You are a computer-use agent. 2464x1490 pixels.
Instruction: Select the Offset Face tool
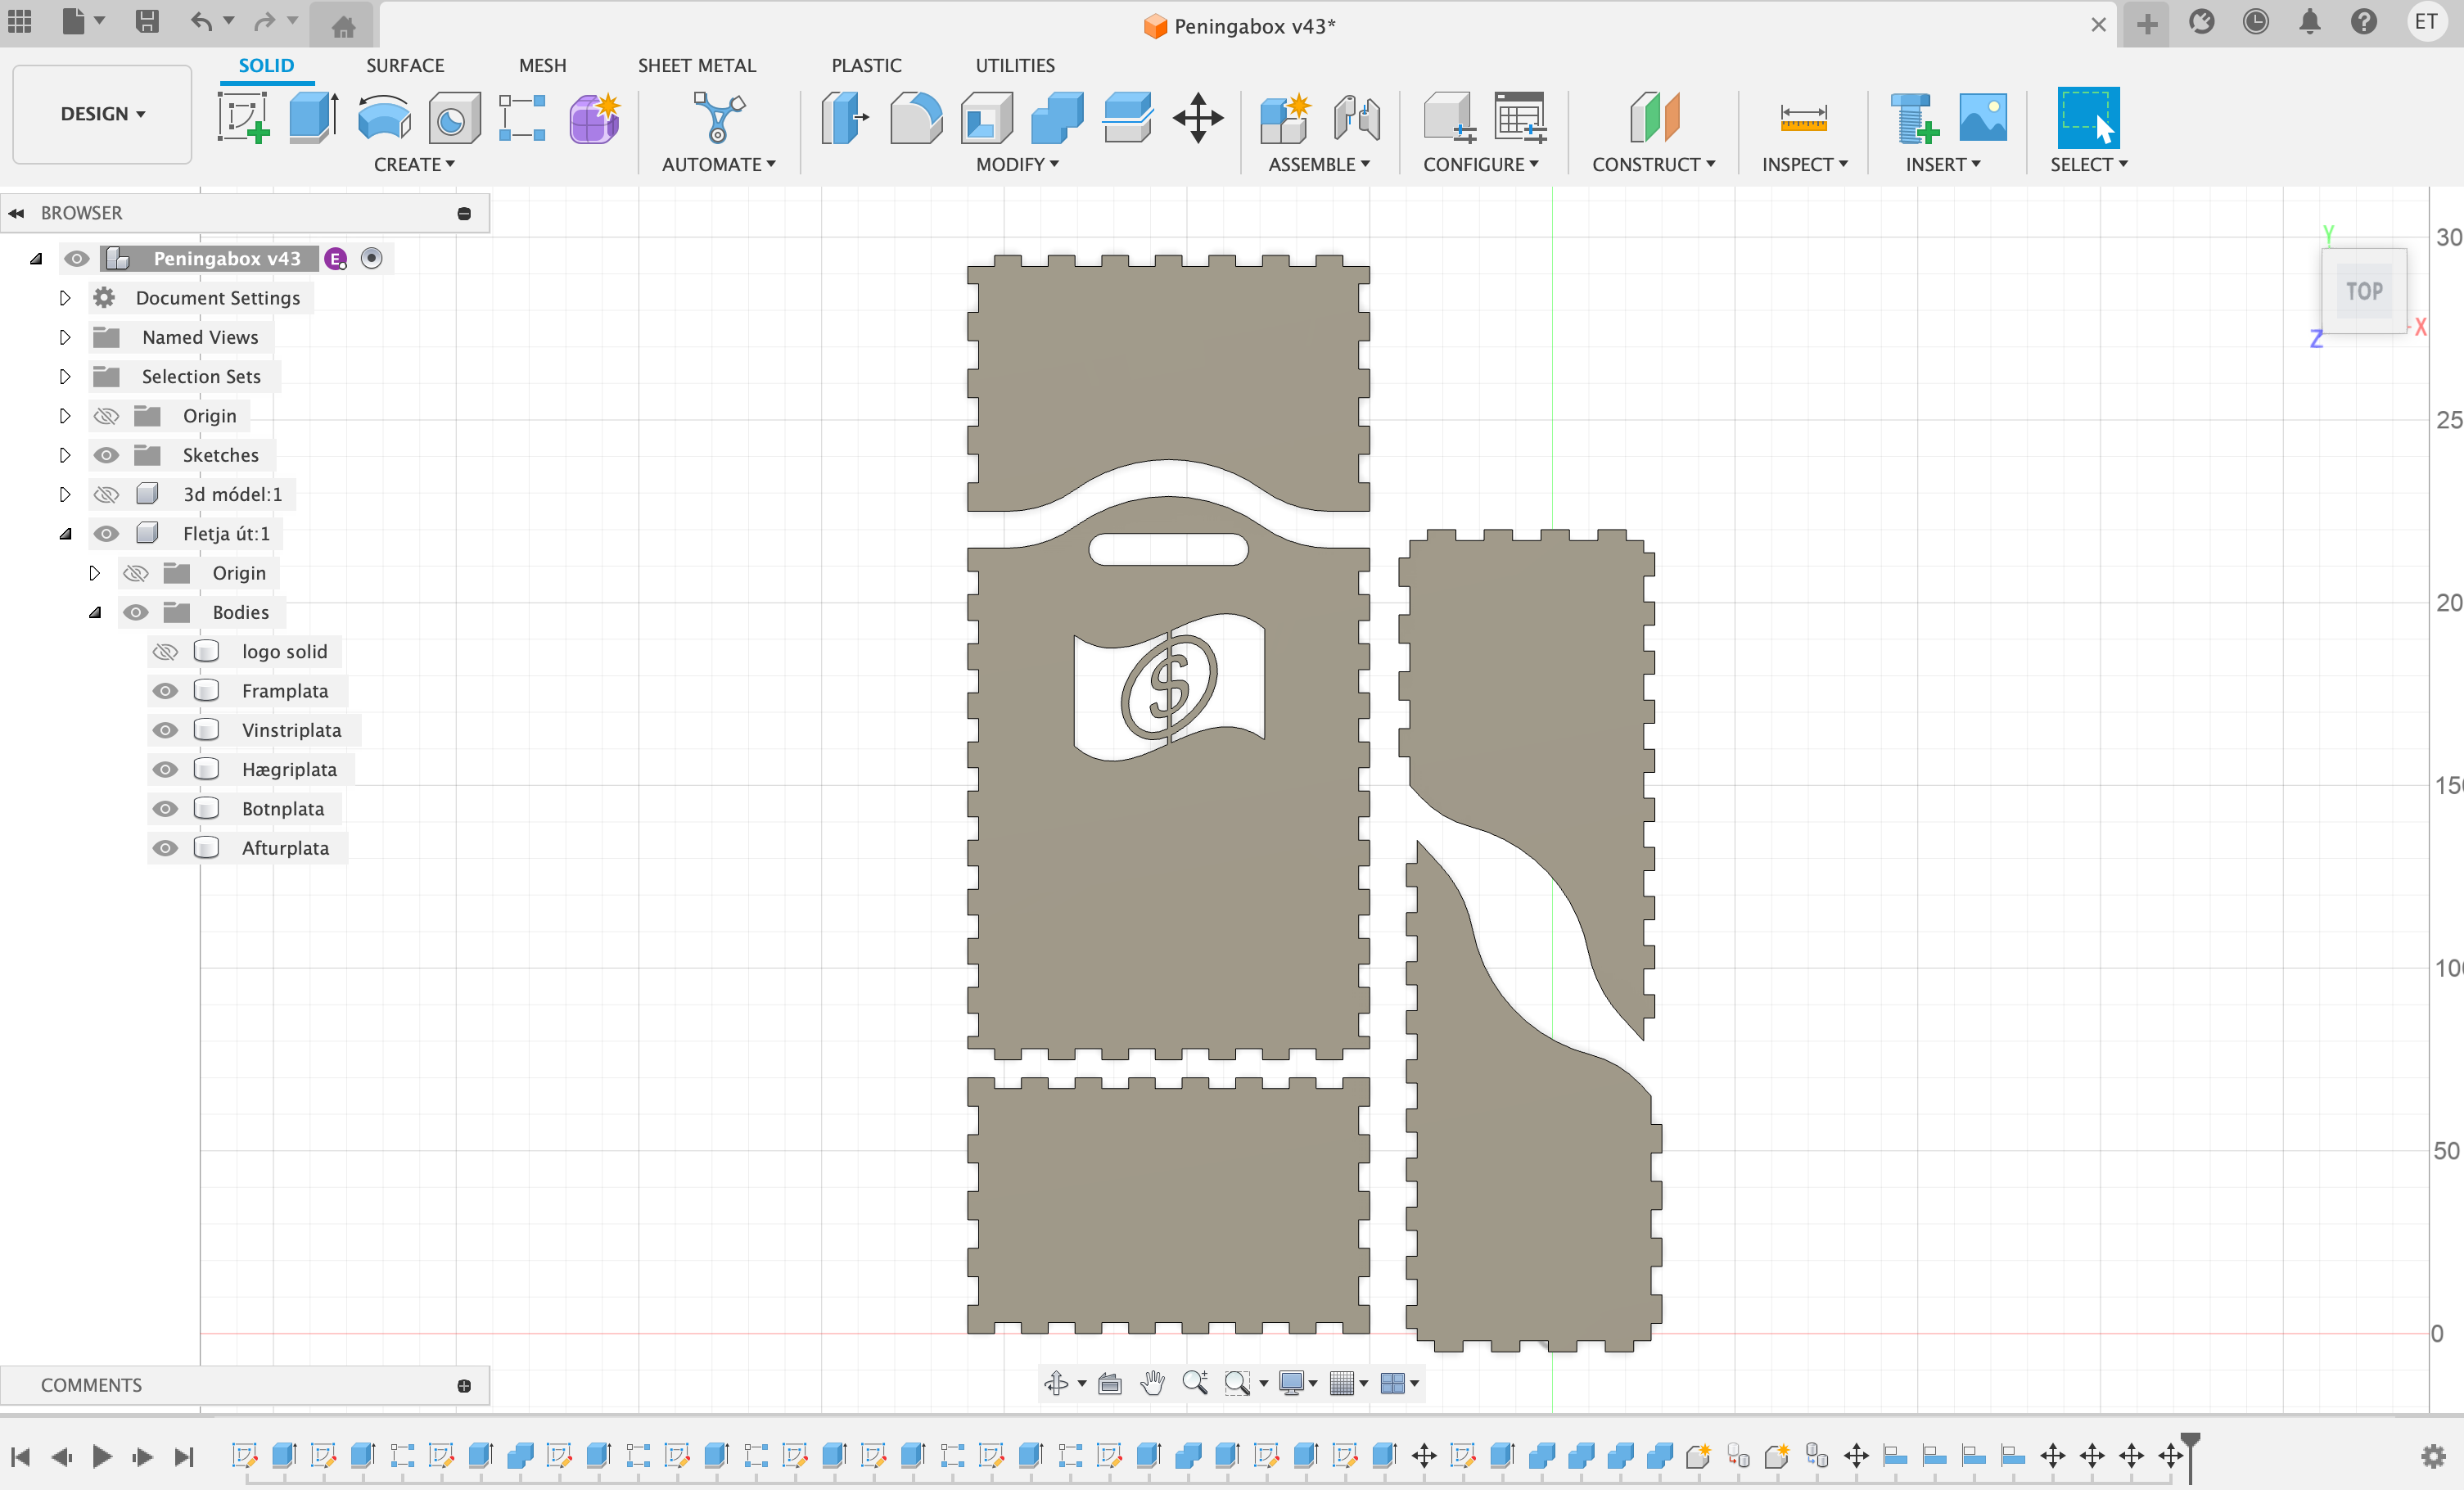[1128, 118]
